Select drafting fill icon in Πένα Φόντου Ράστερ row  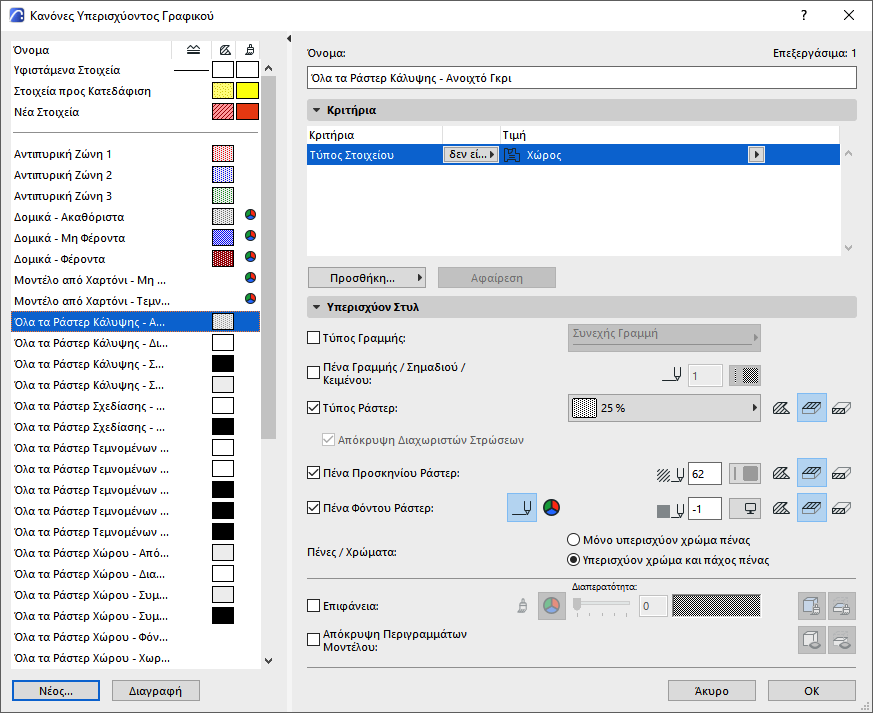[841, 508]
